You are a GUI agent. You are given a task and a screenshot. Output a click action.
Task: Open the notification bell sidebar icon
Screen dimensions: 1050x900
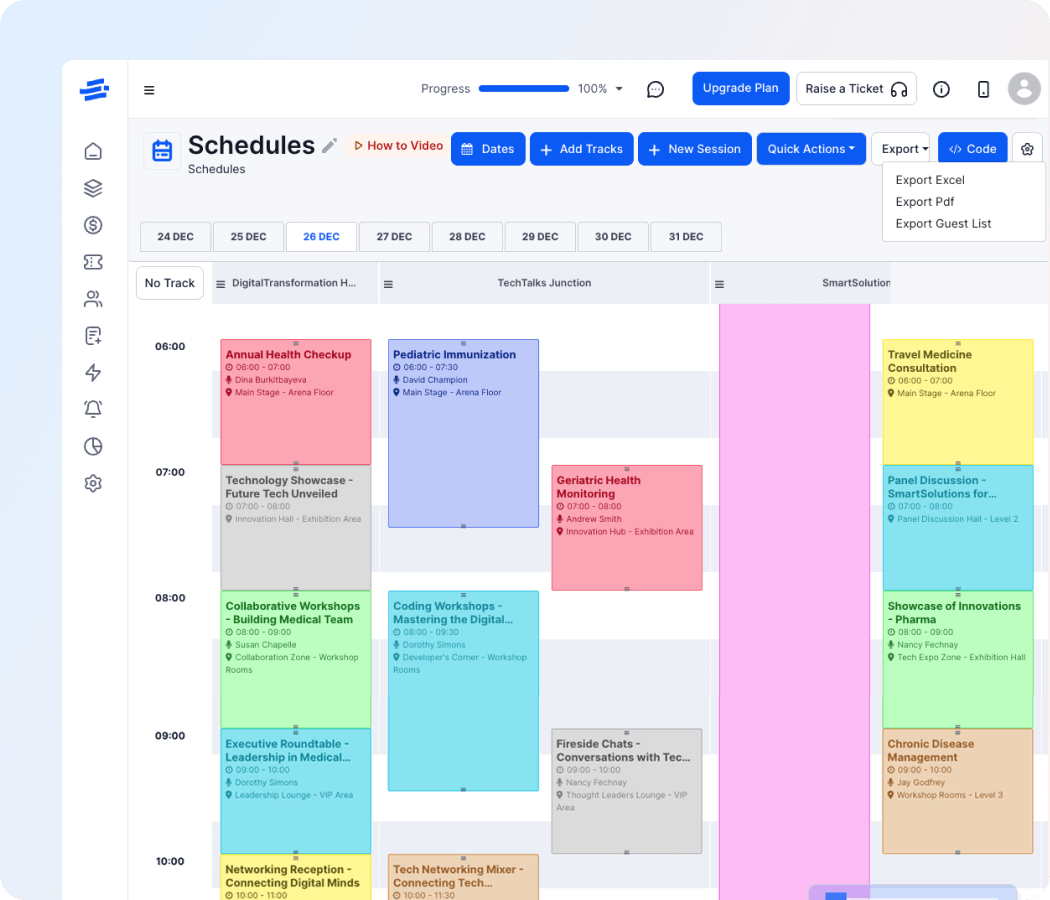[93, 409]
